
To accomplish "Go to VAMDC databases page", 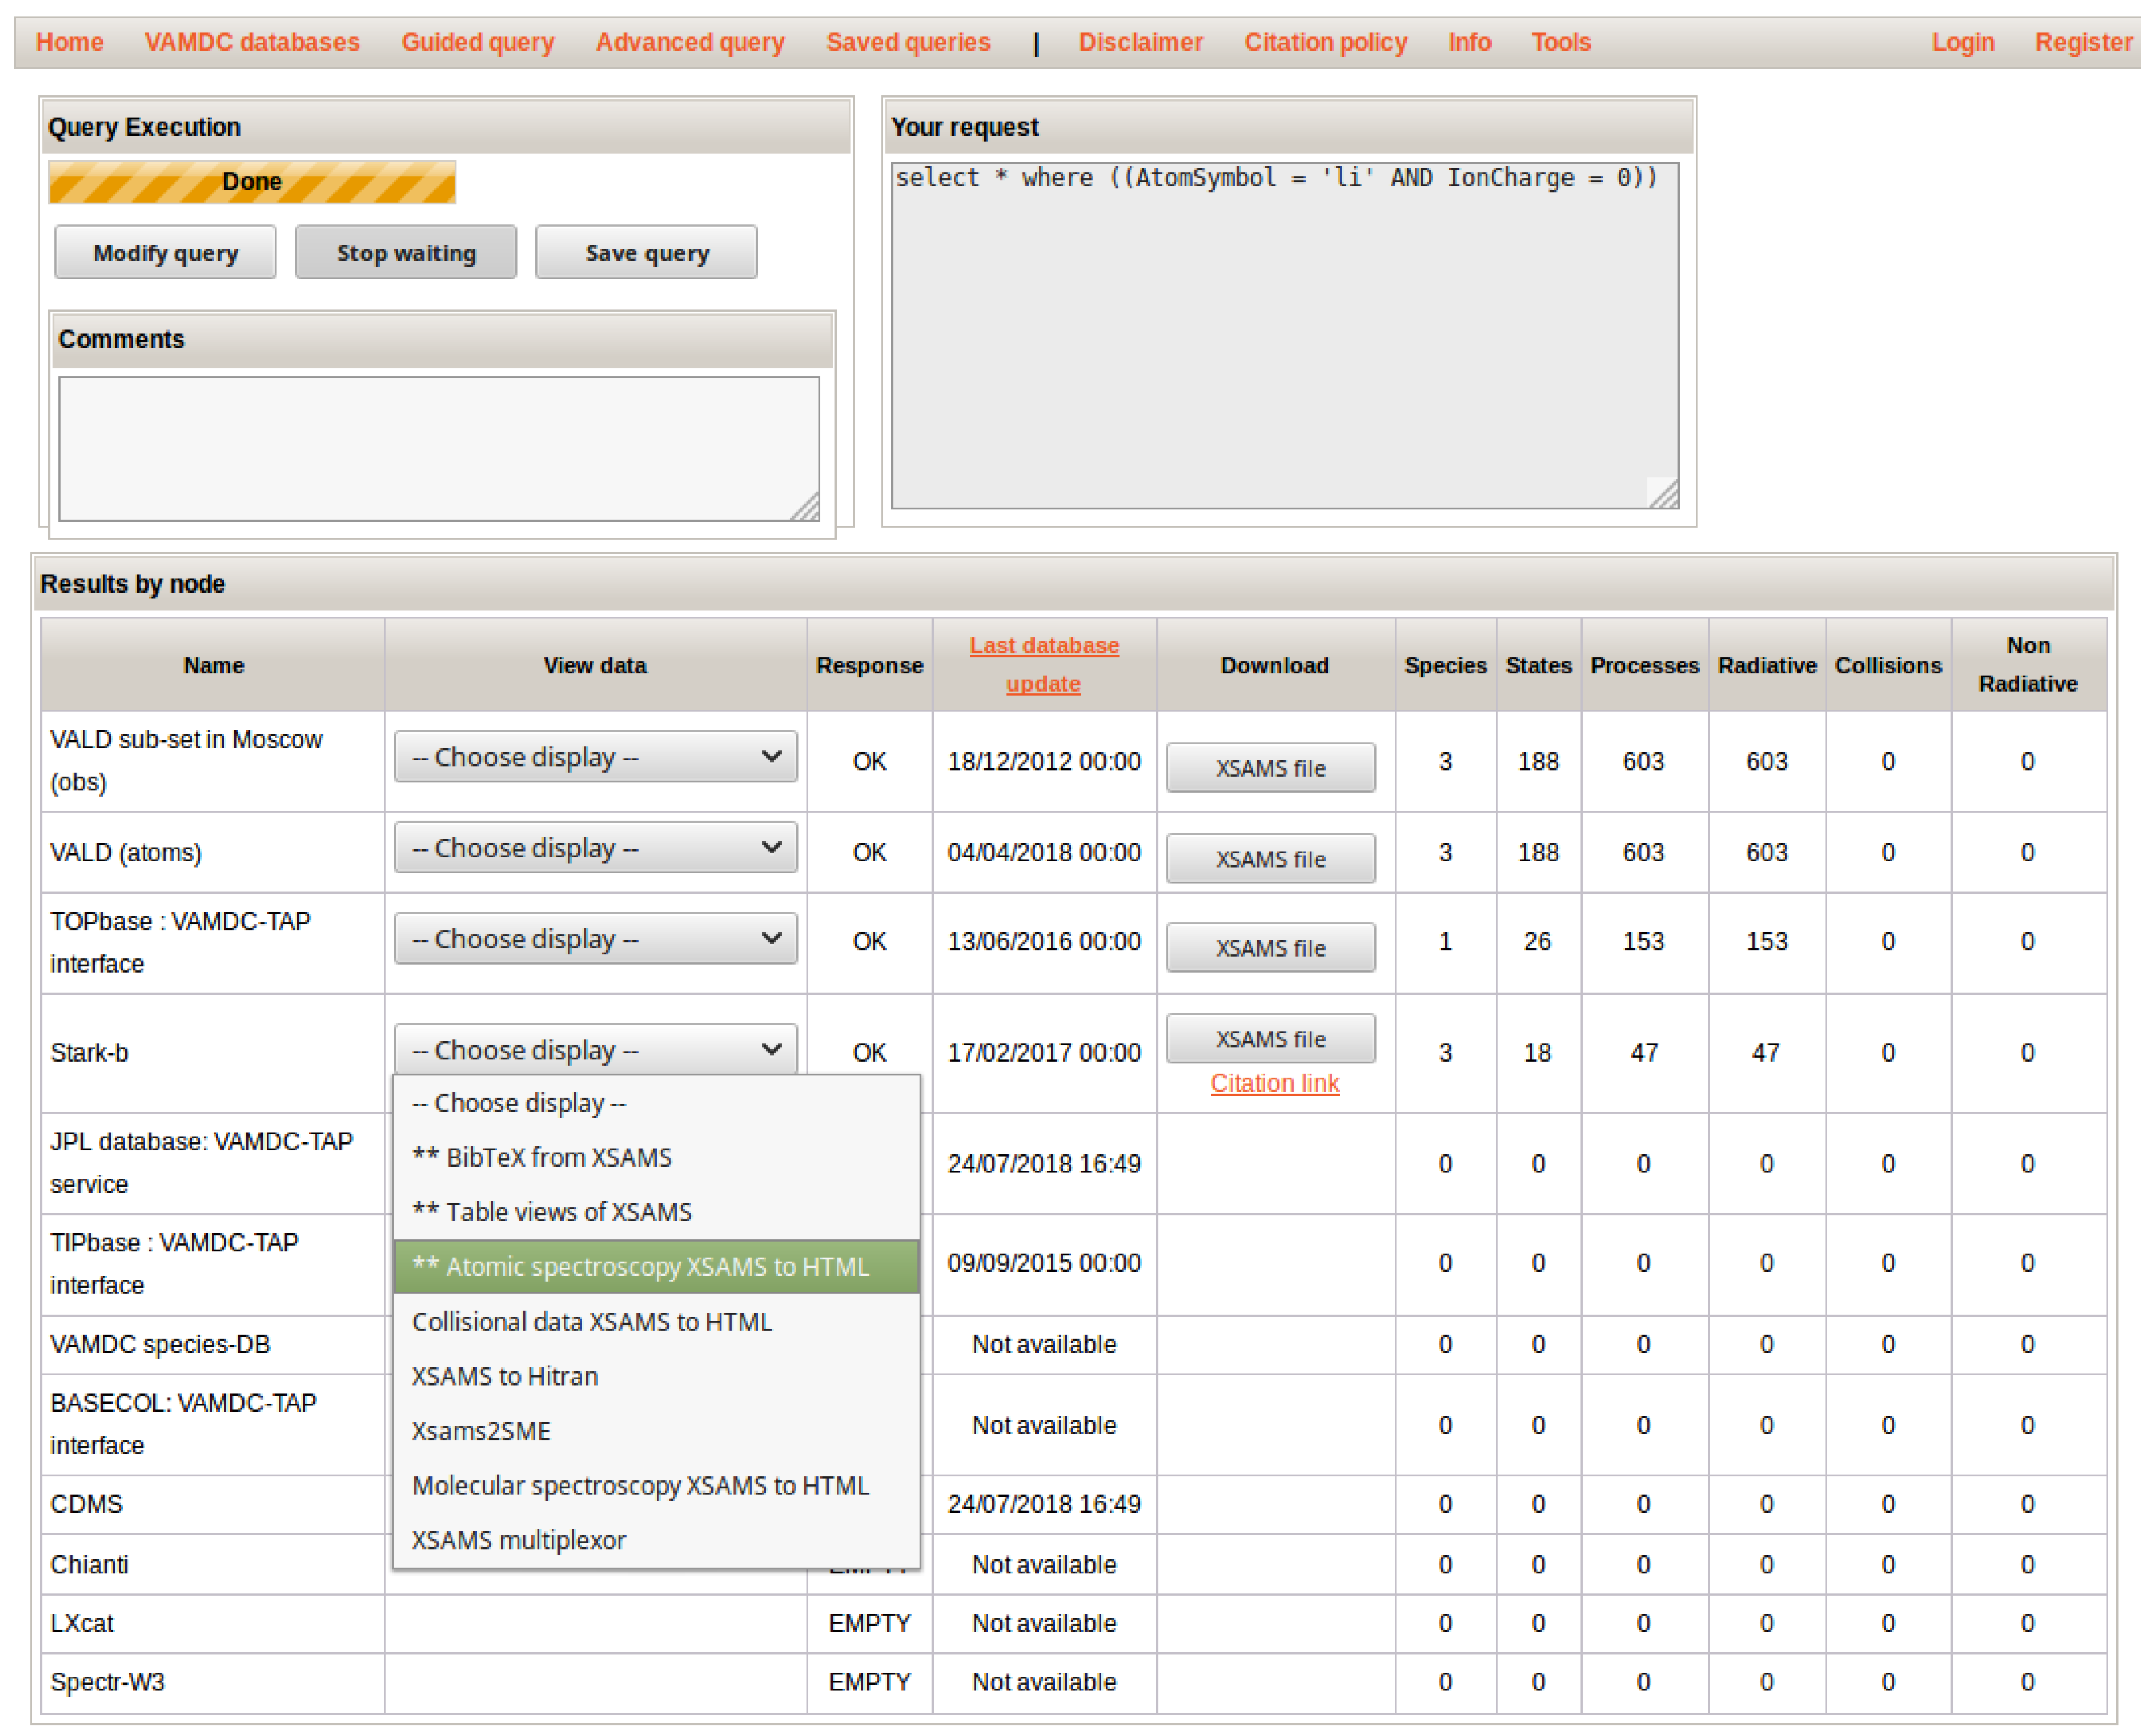I will (x=252, y=42).
